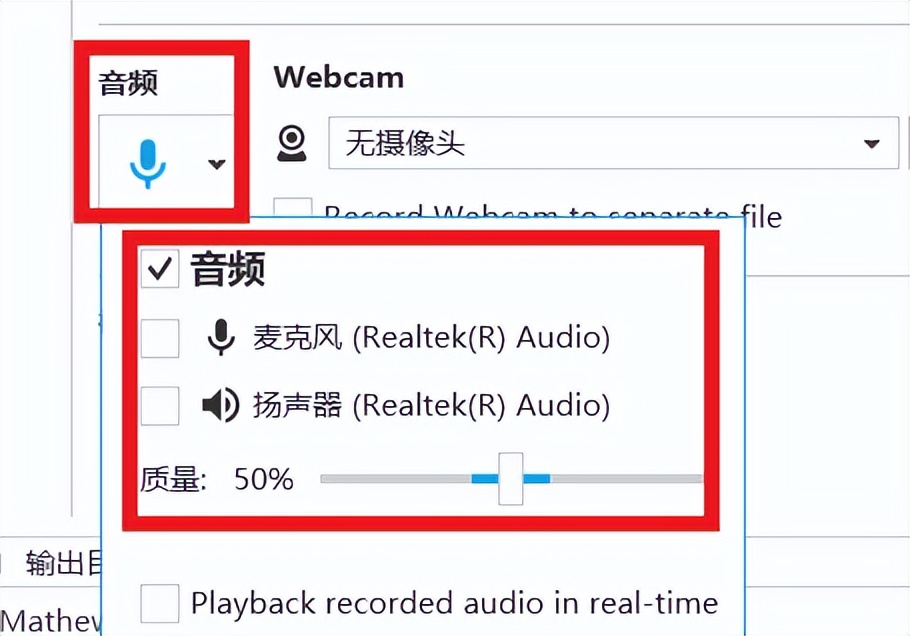Click the 输出 label at bottom left

[x=55, y=563]
